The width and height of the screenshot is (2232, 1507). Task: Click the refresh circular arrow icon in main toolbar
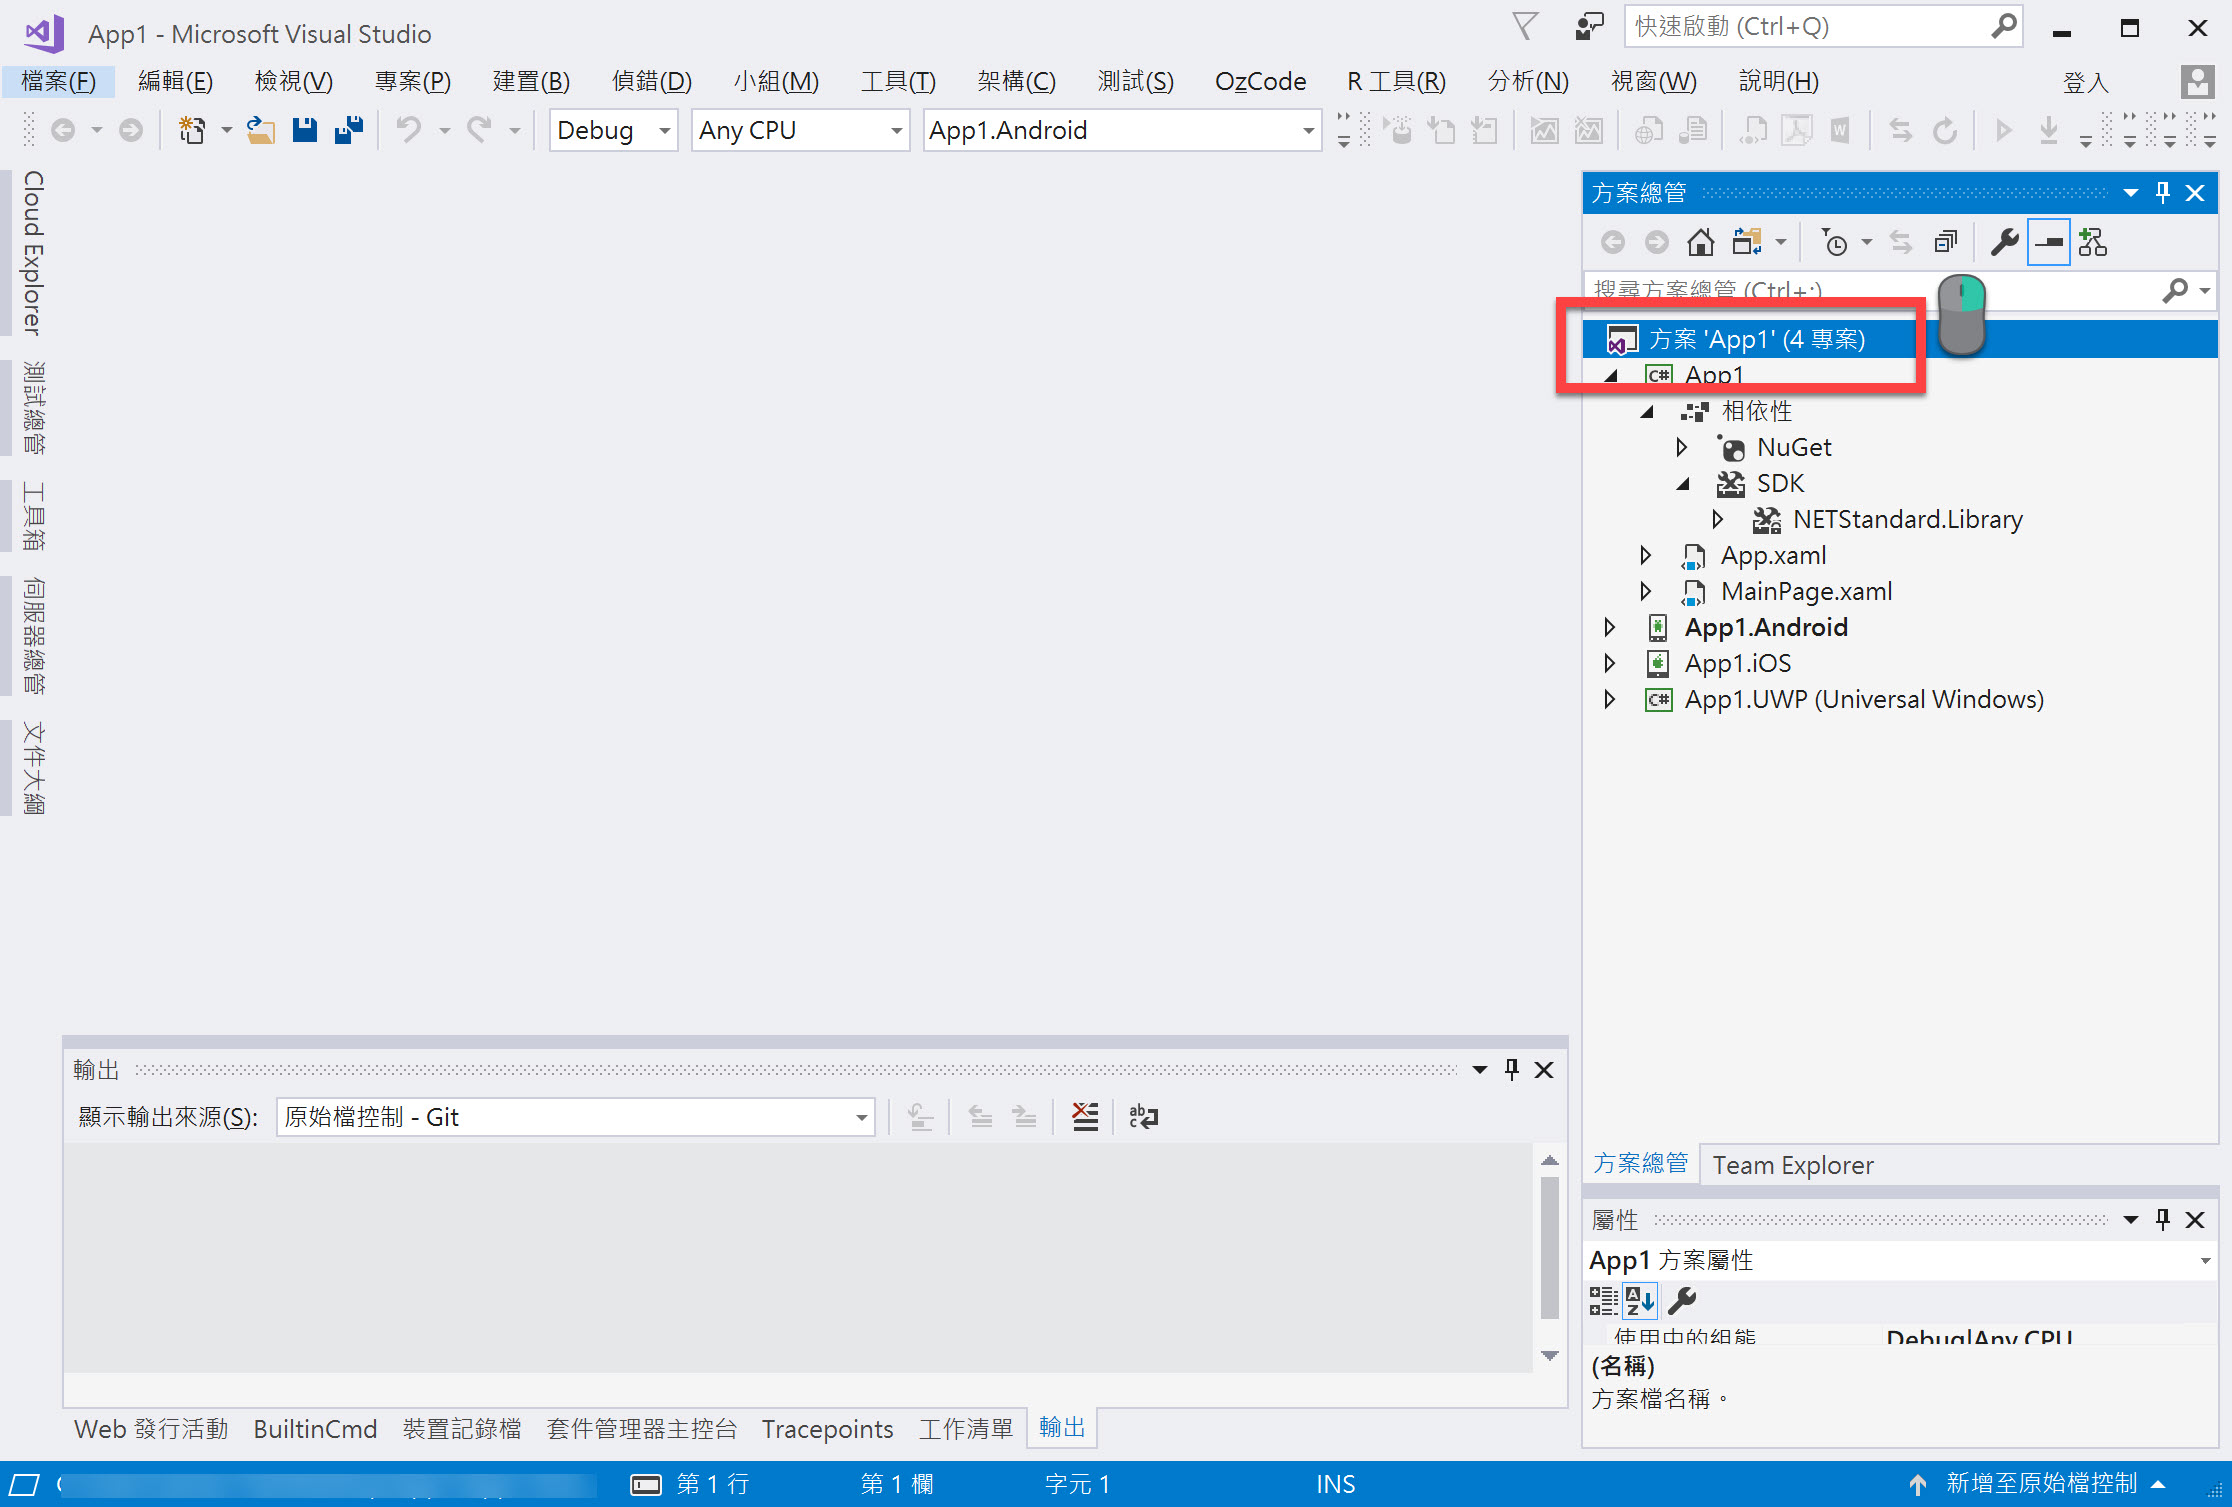1945,130
